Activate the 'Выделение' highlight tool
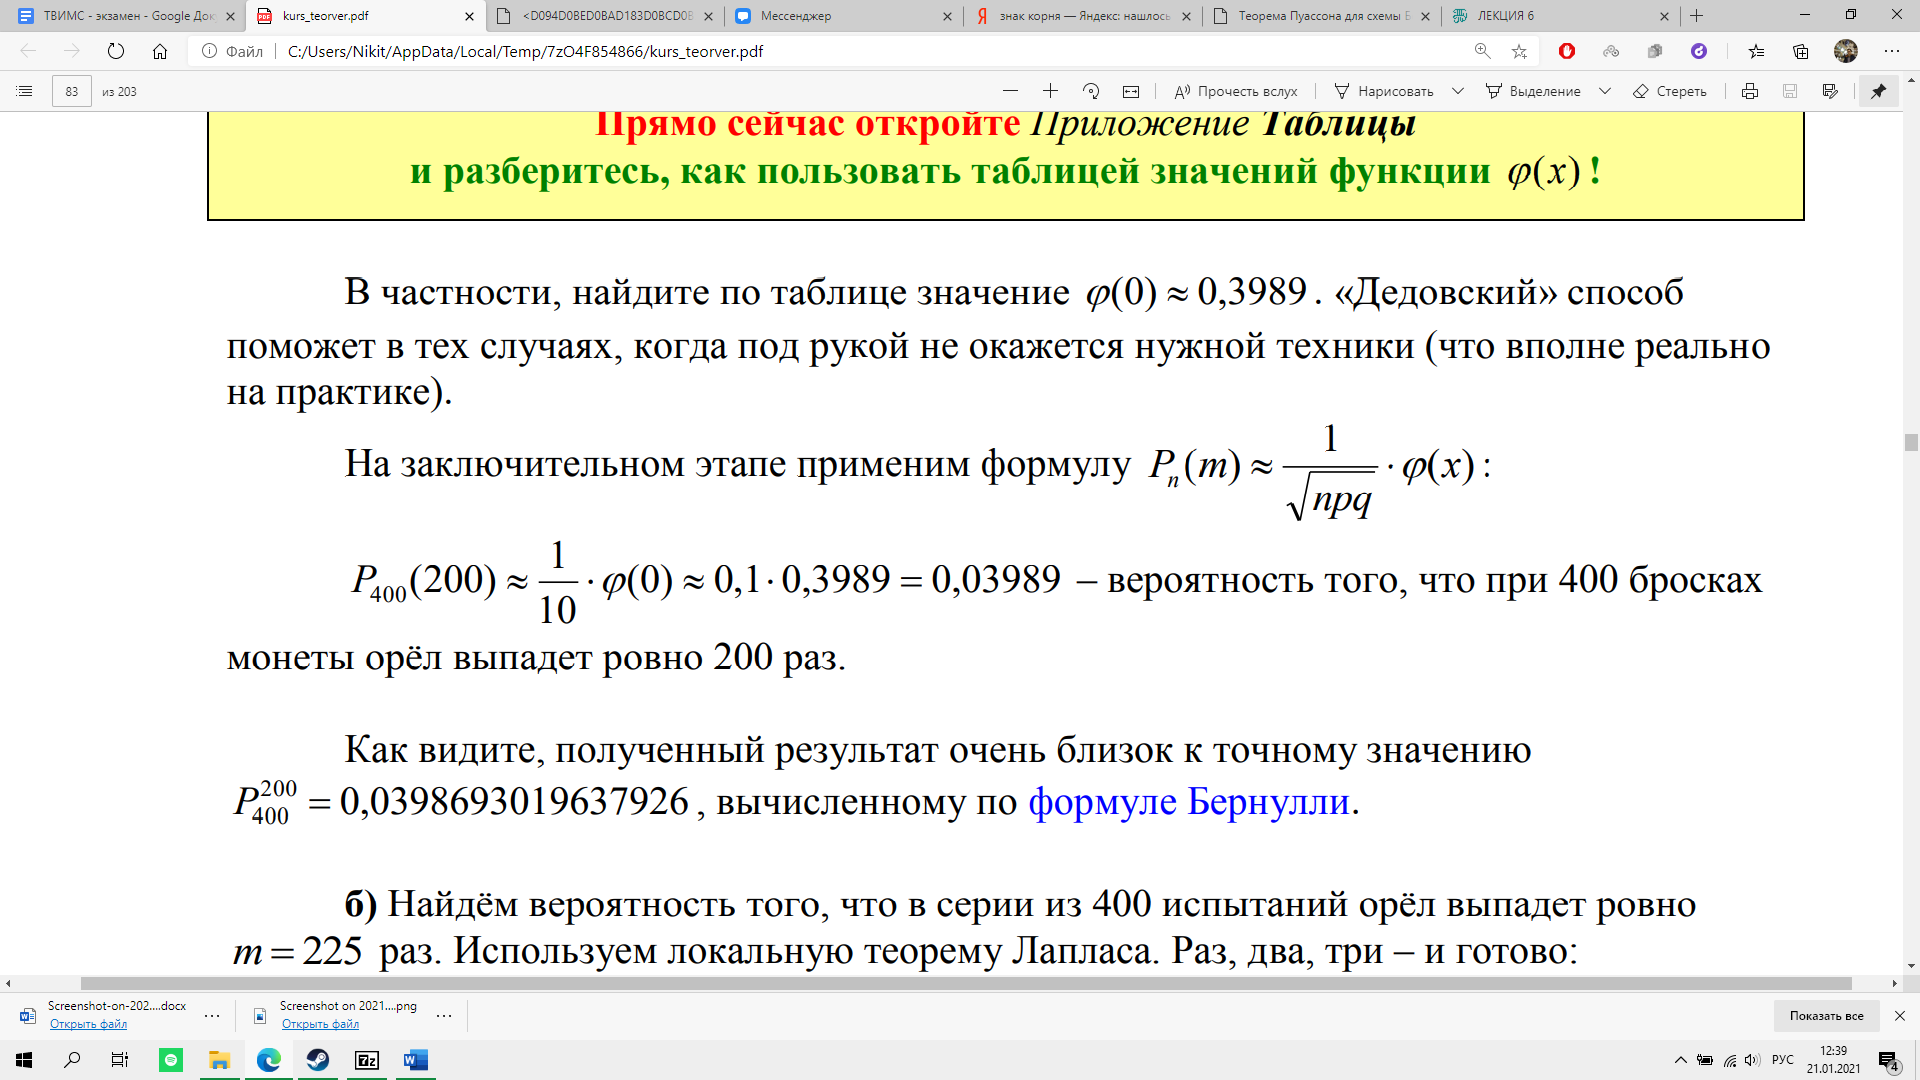Screen dimensions: 1920x1080 tap(1533, 91)
